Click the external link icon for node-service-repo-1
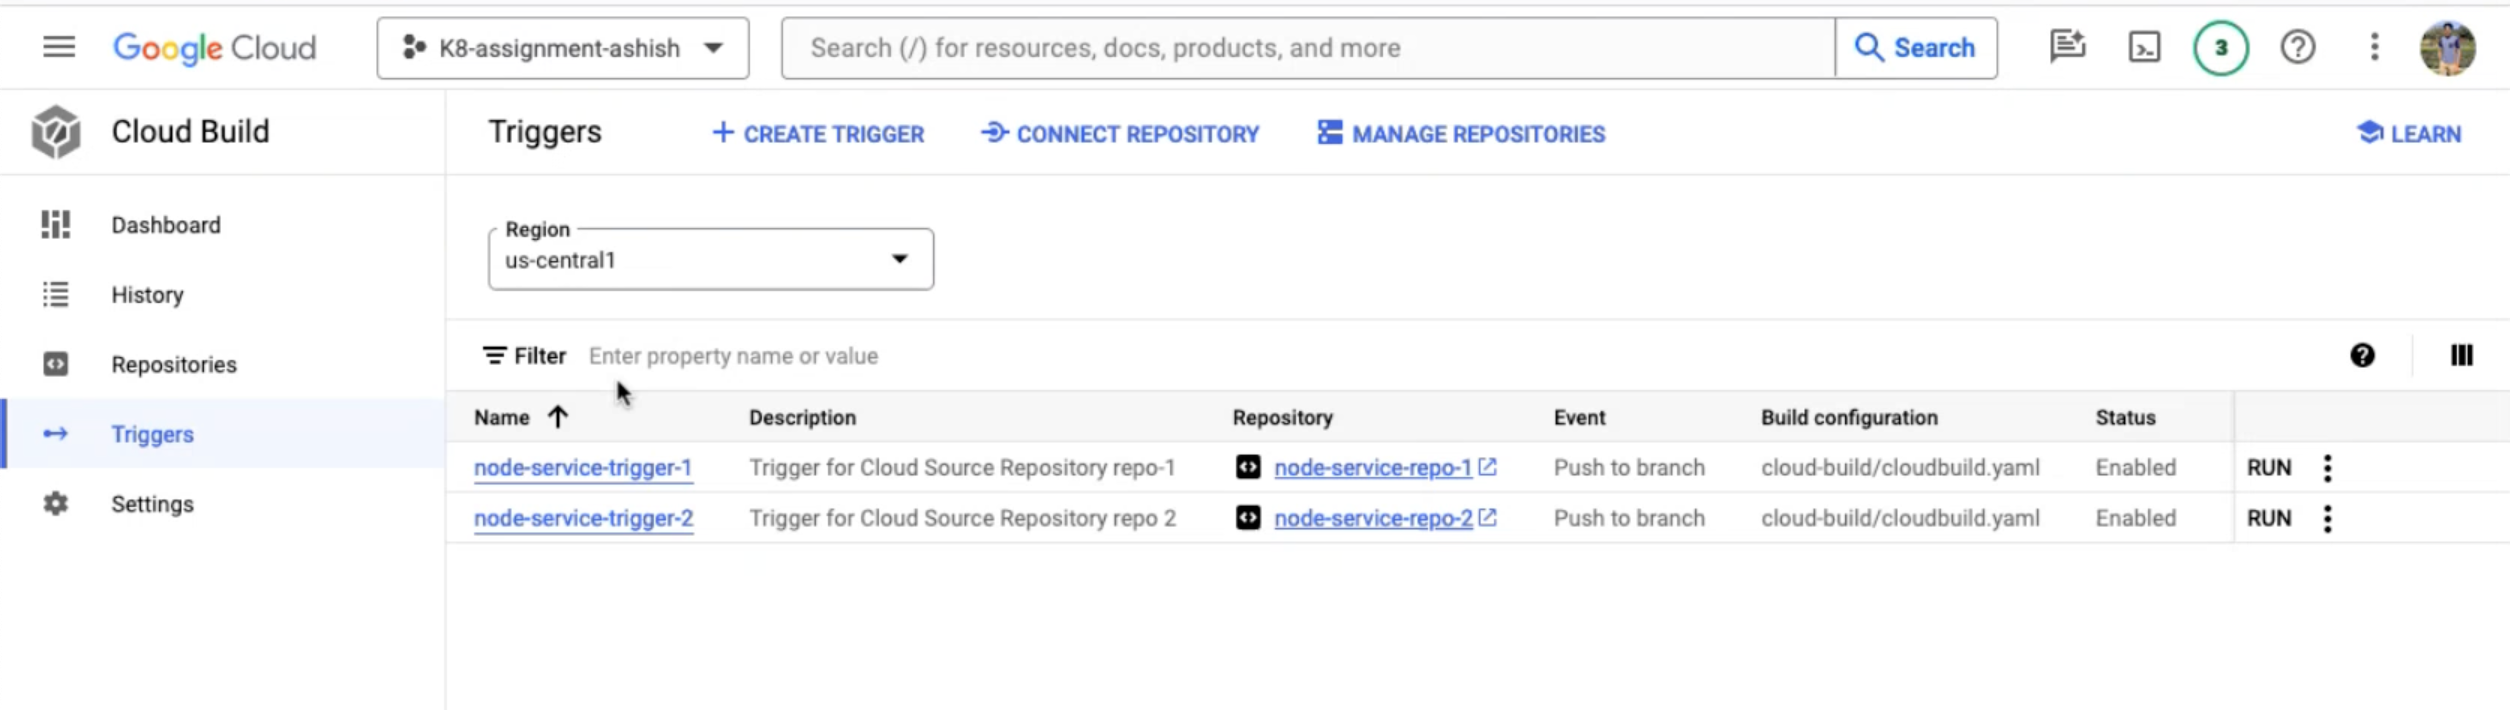This screenshot has height=710, width=2510. click(1487, 467)
